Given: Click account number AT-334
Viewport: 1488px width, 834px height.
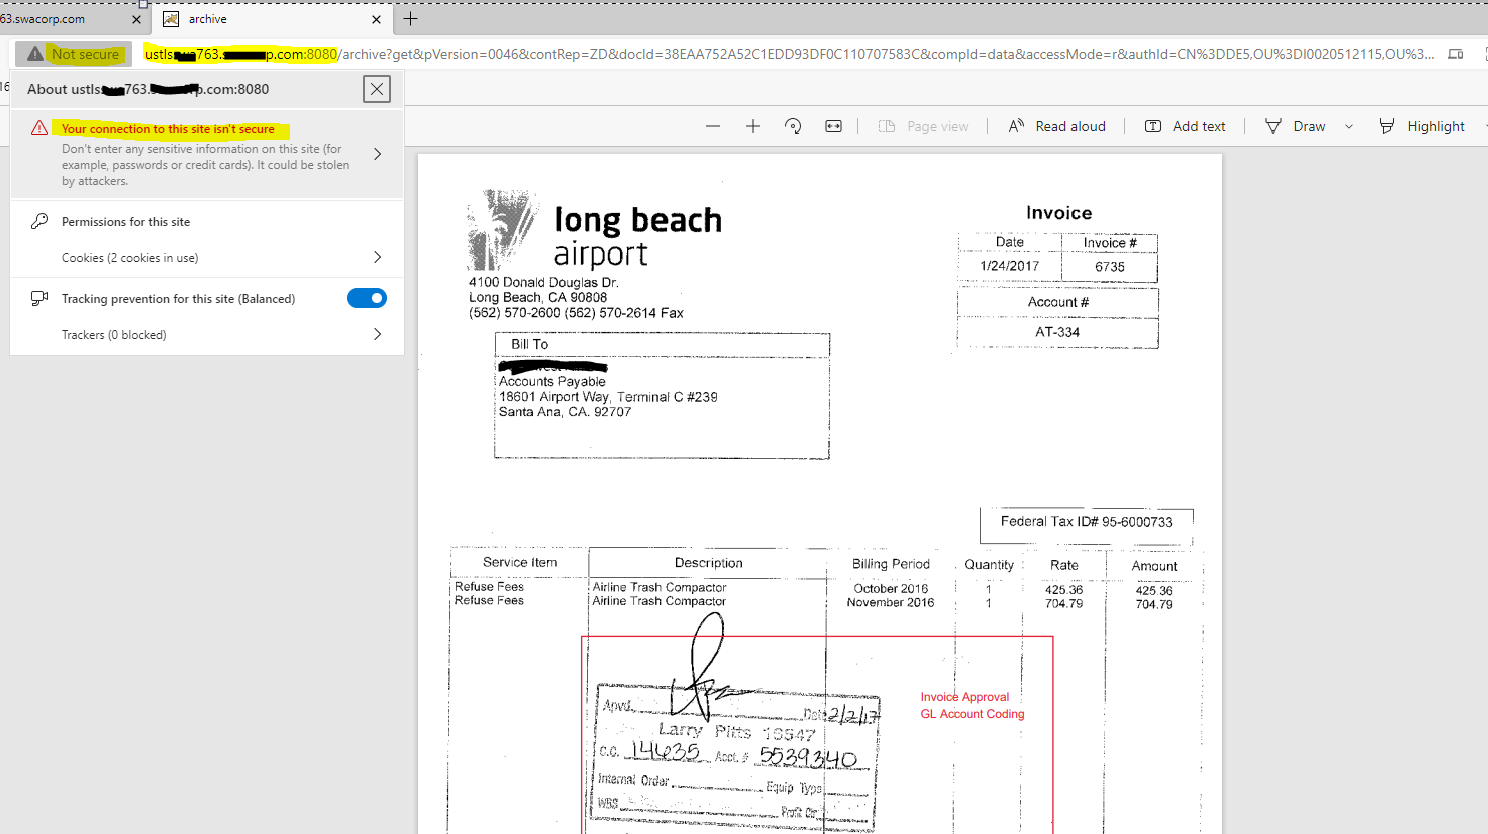Looking at the screenshot, I should click(x=1058, y=332).
